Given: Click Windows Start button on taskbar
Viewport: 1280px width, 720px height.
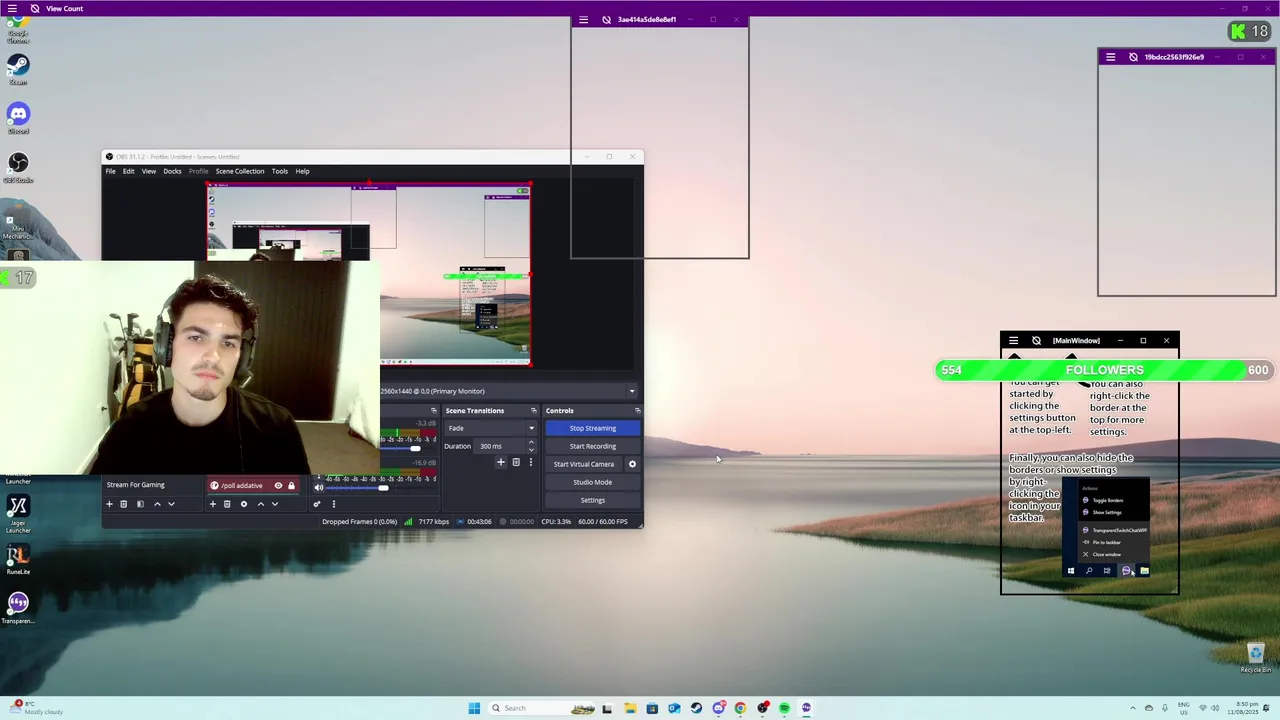Looking at the screenshot, I should [474, 708].
